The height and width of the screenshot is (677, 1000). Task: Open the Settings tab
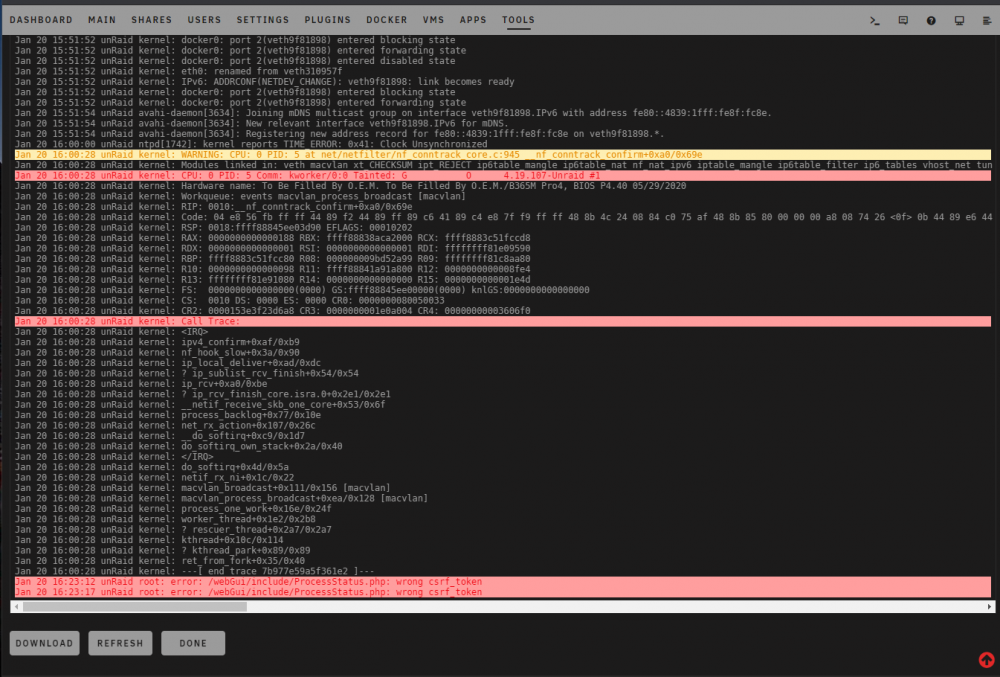[x=263, y=20]
